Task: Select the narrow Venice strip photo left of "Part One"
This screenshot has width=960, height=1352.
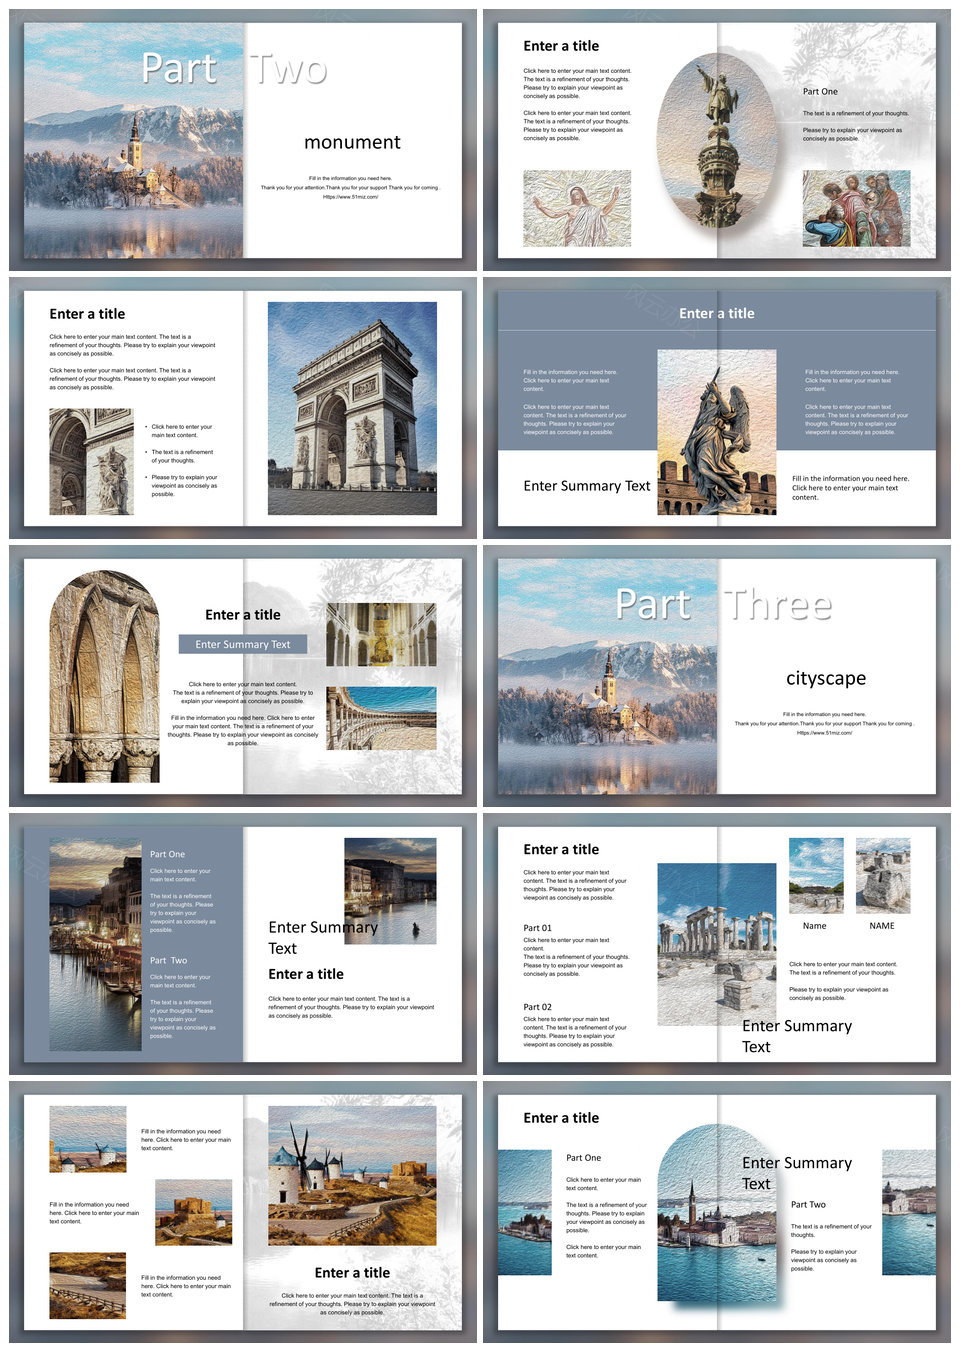Action: tap(525, 1212)
